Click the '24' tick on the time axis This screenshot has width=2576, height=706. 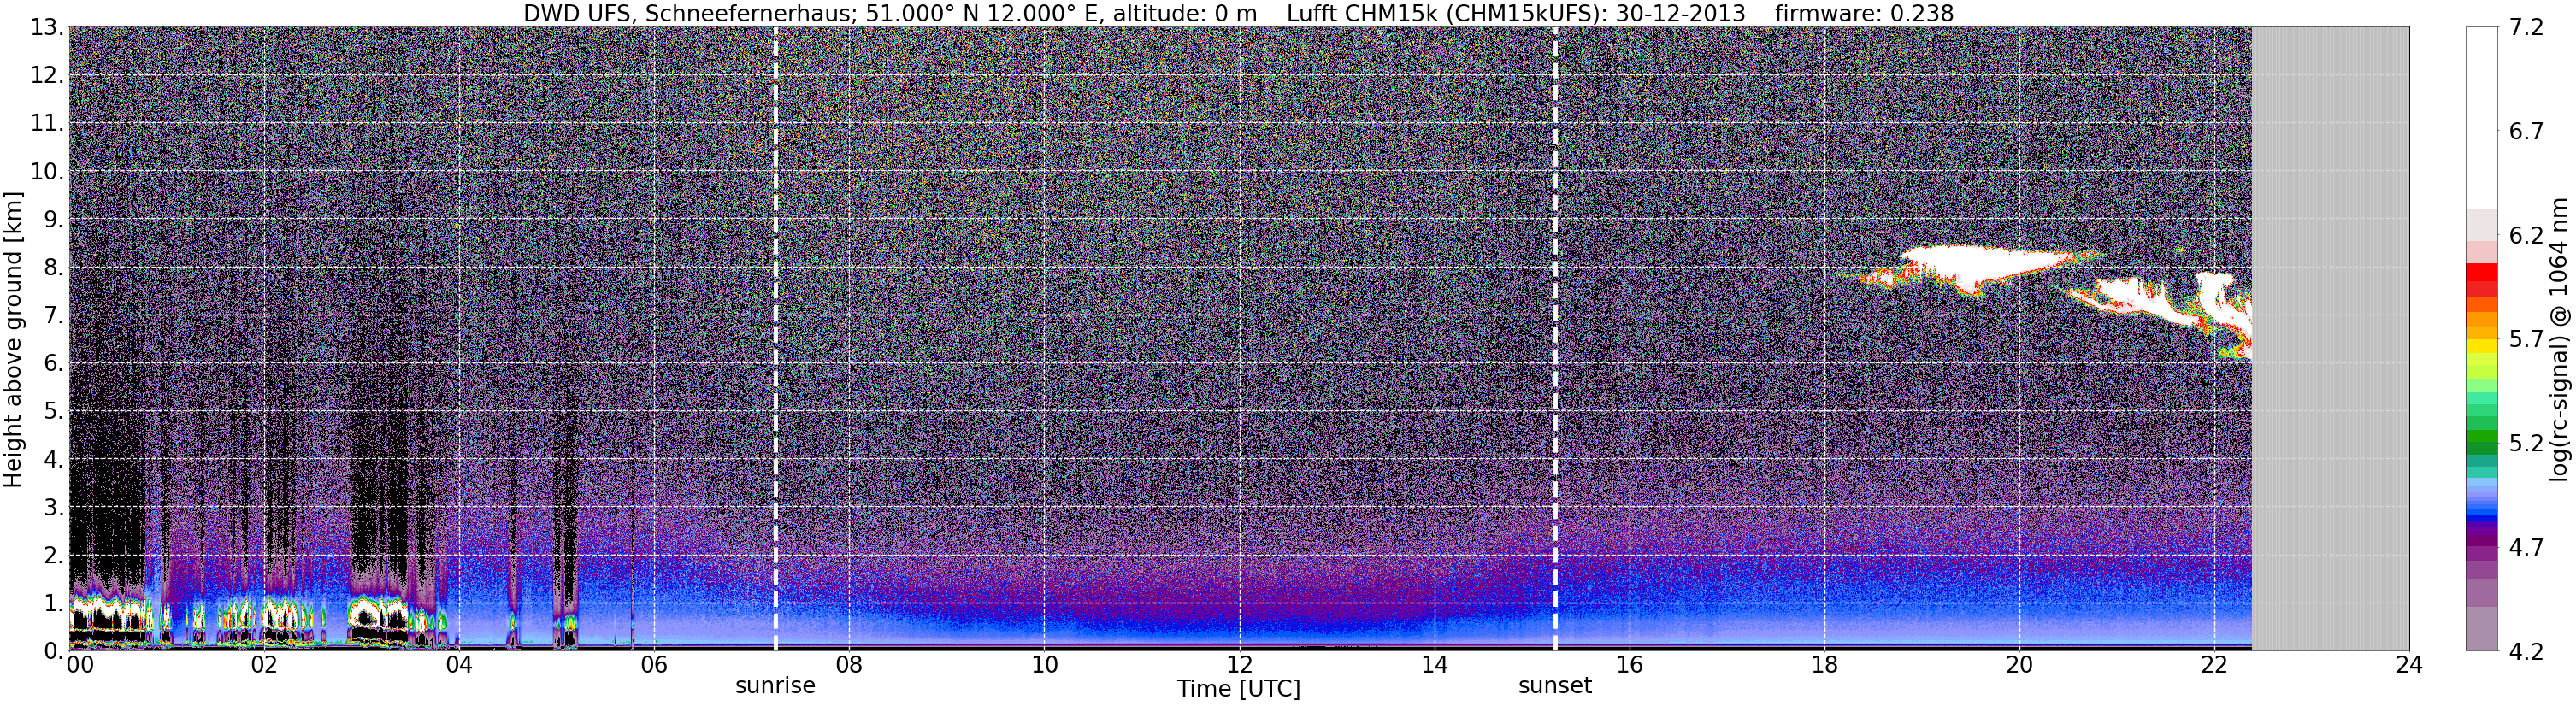point(2409,665)
